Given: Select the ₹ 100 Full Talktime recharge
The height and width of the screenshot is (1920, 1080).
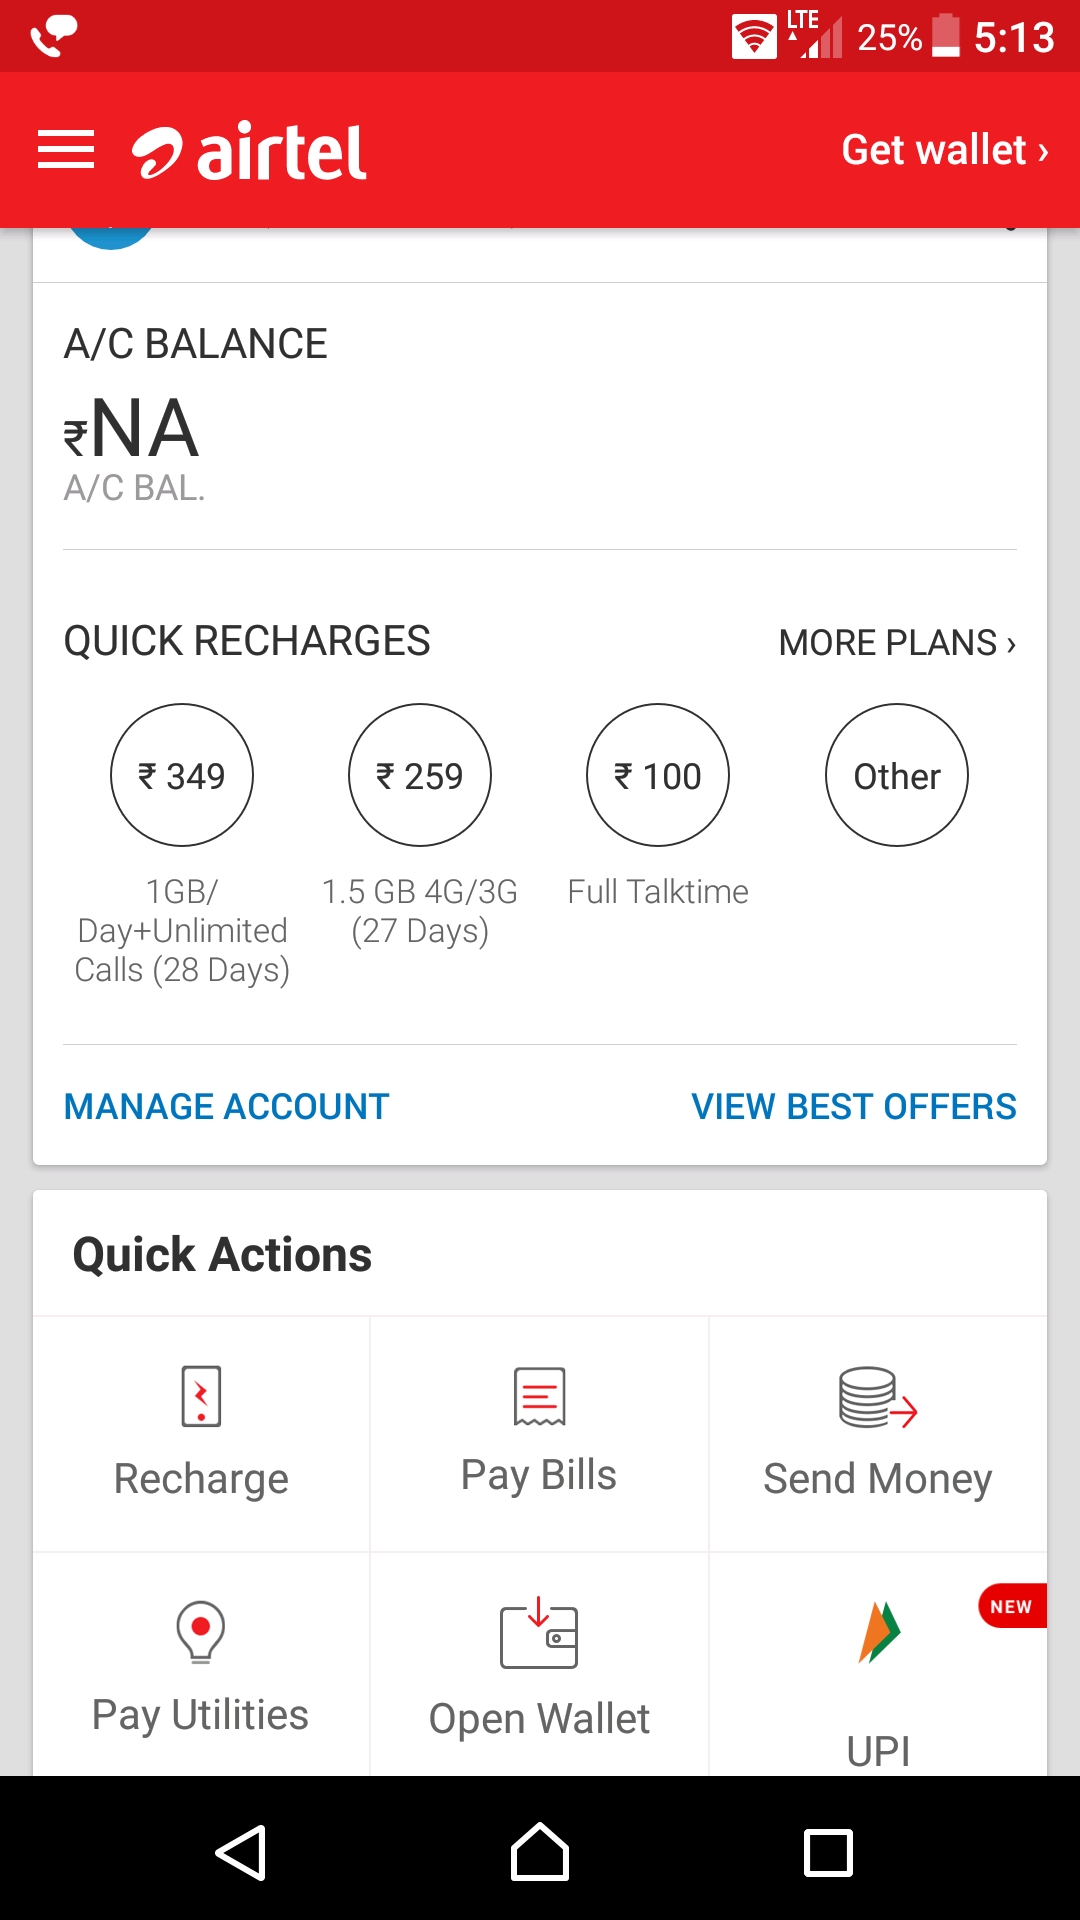Looking at the screenshot, I should coord(658,776).
